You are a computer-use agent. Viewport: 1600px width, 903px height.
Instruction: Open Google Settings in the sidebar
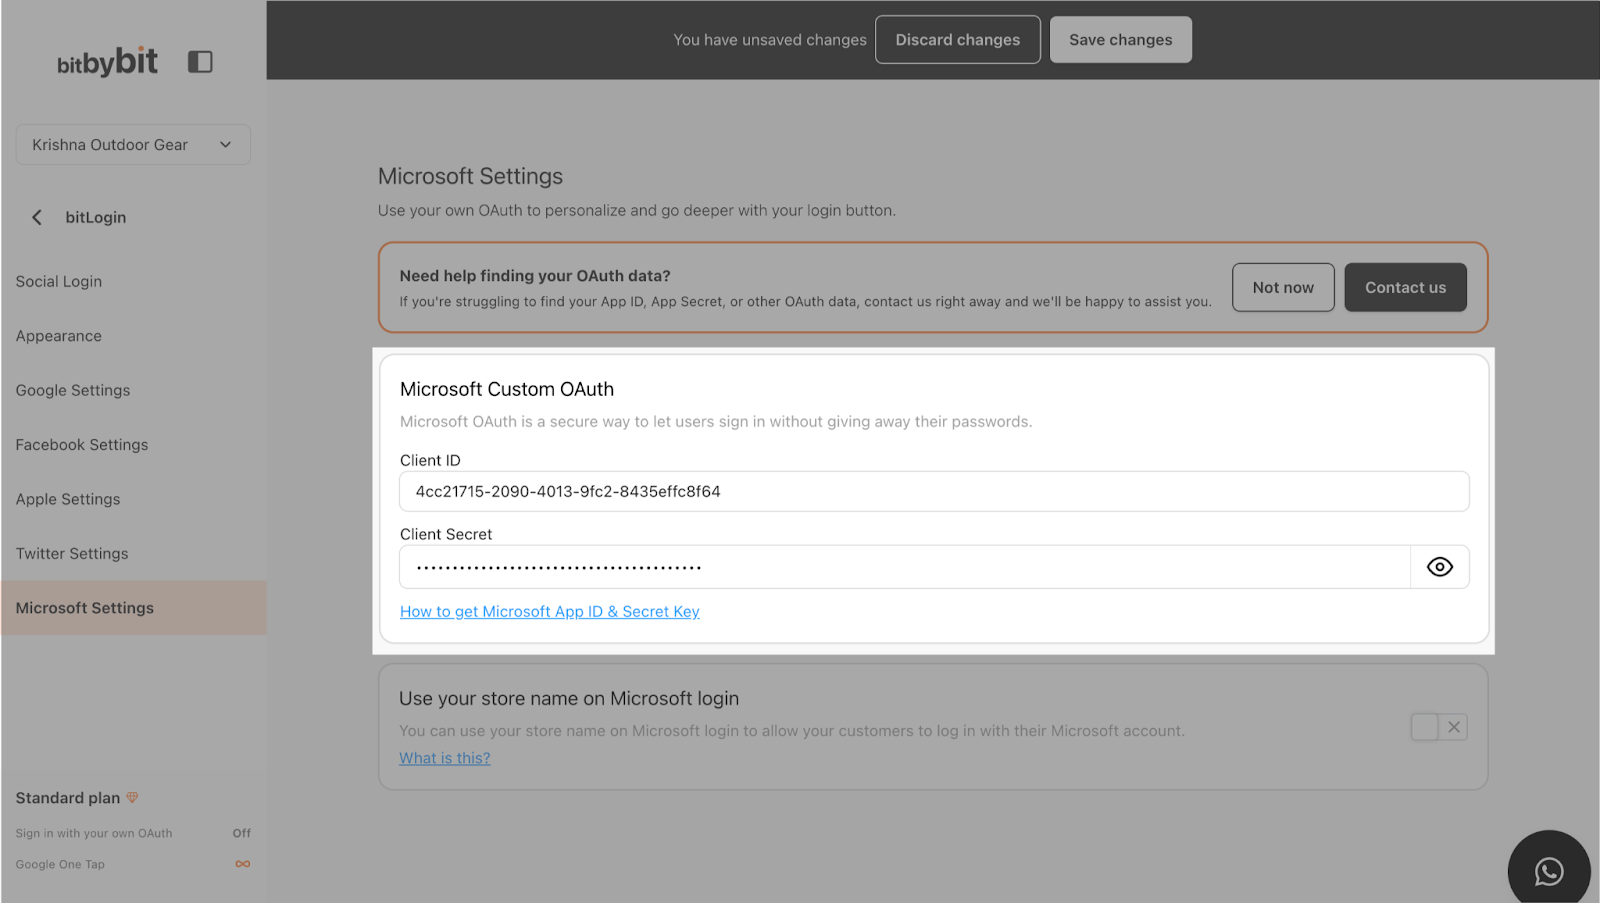pos(73,391)
